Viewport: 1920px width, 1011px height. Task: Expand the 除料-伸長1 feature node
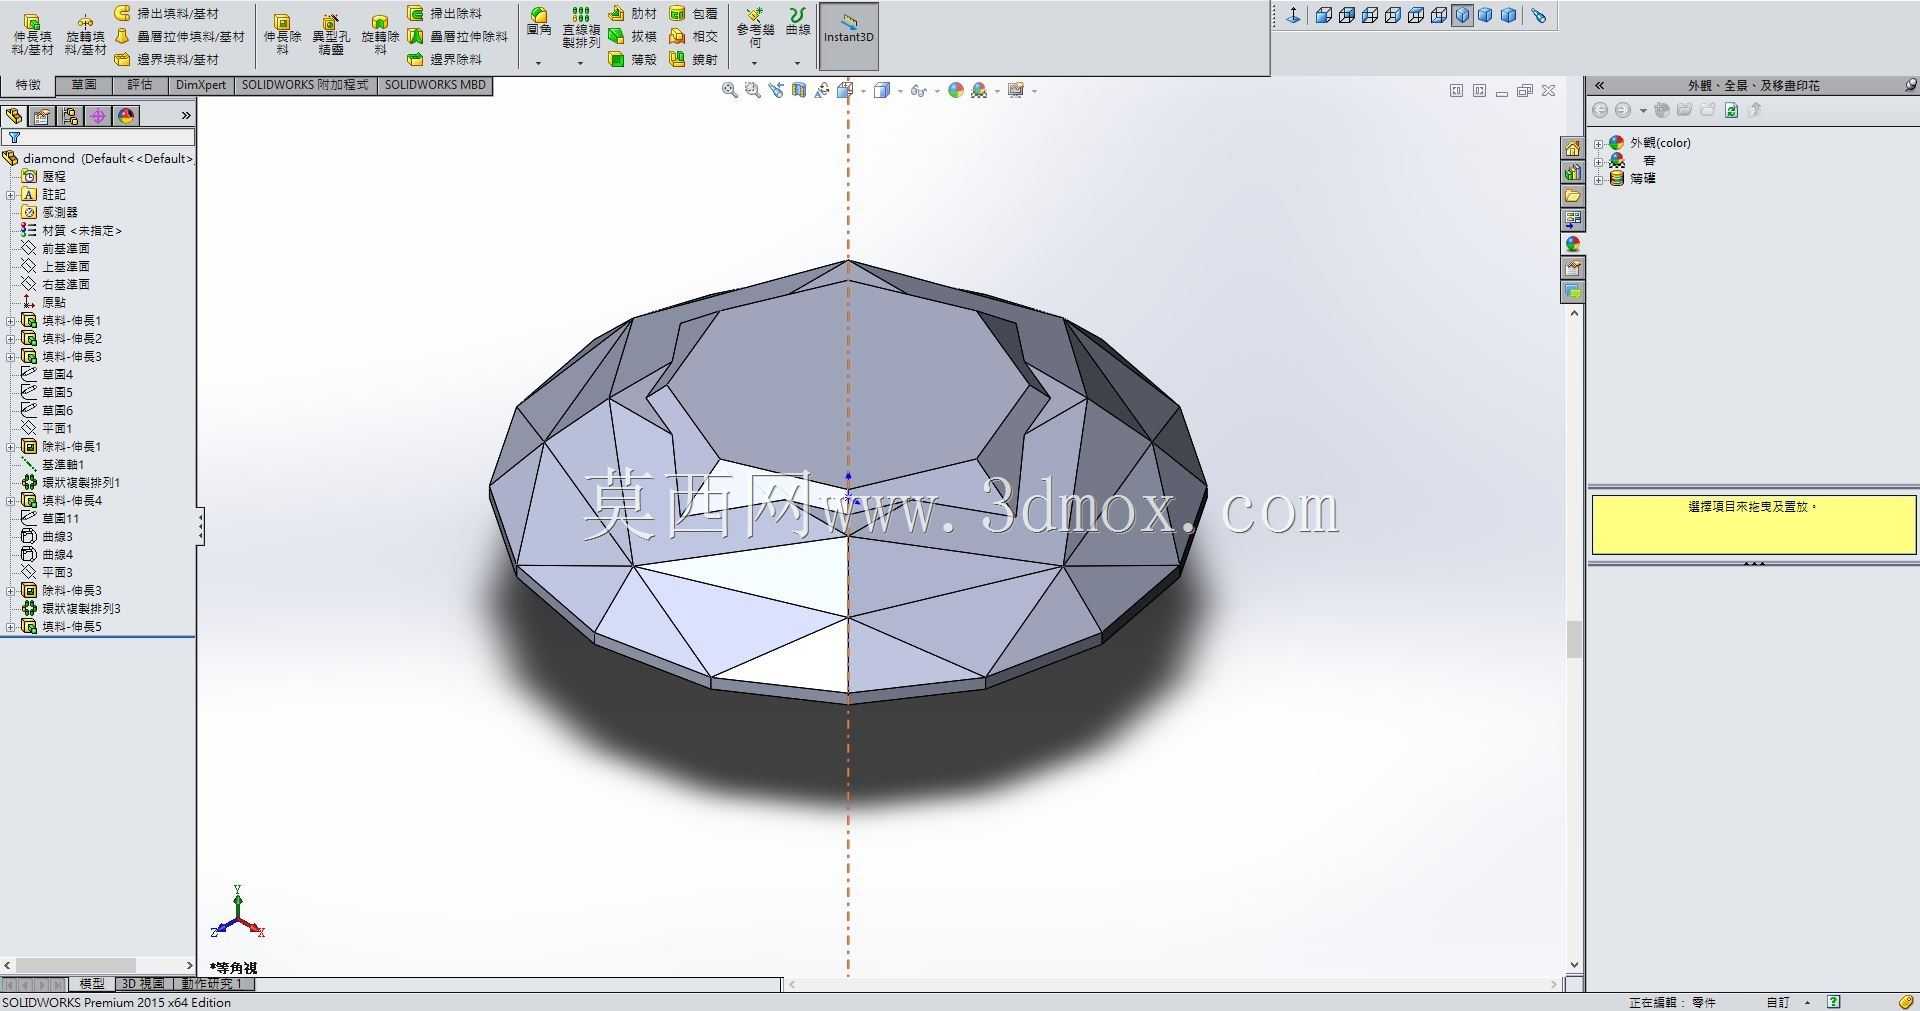pos(10,447)
